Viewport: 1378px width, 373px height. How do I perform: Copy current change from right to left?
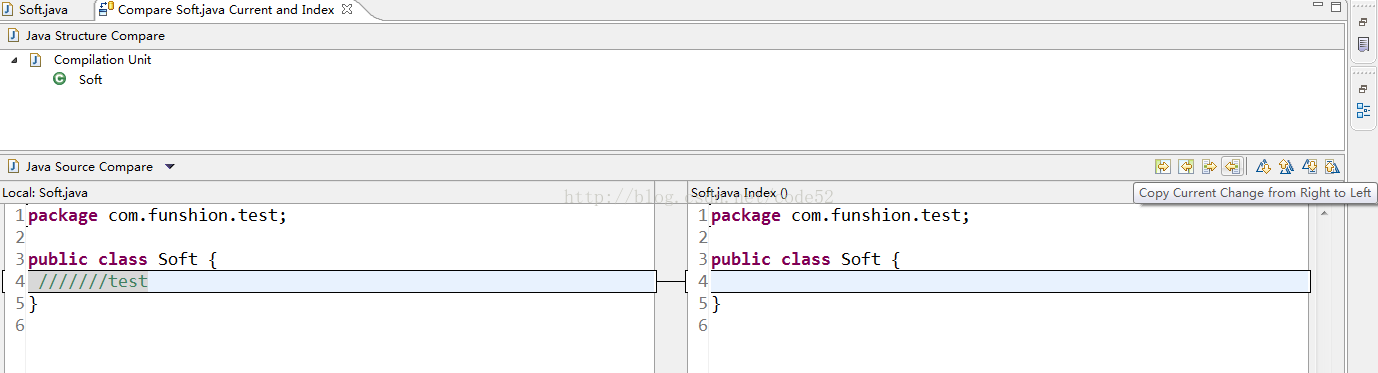(1231, 167)
